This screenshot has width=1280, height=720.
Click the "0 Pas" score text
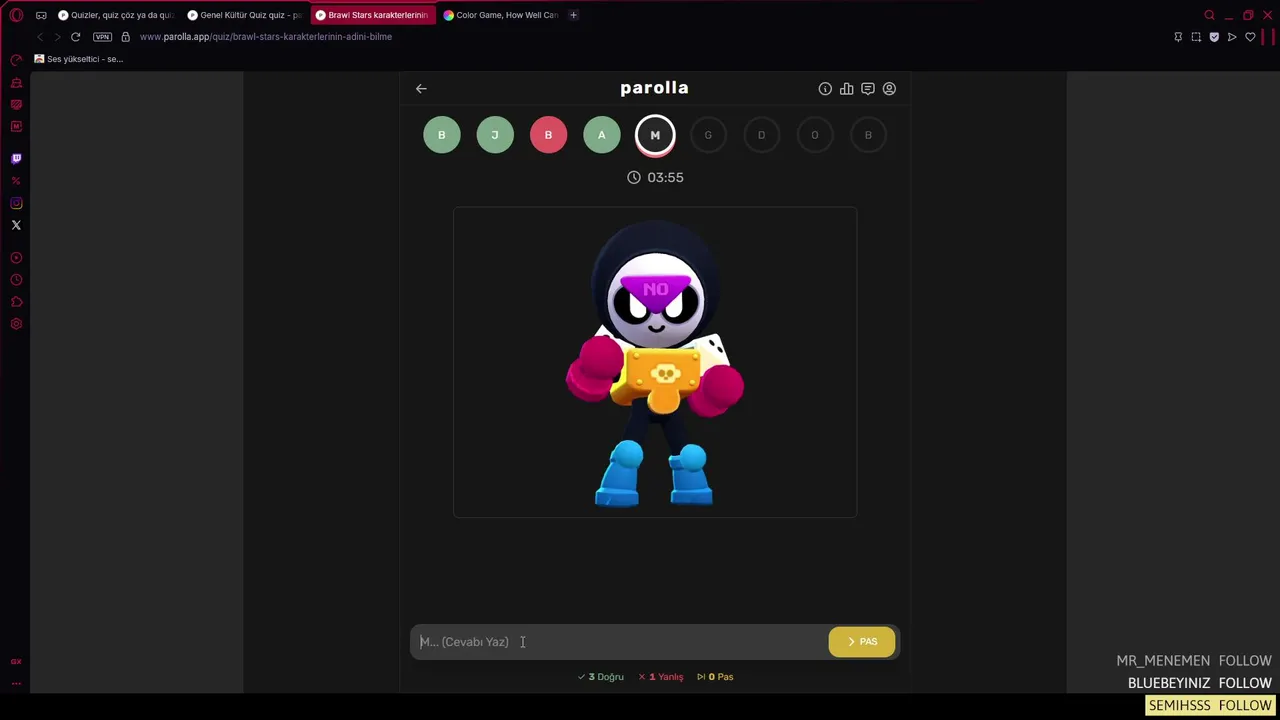click(x=715, y=677)
